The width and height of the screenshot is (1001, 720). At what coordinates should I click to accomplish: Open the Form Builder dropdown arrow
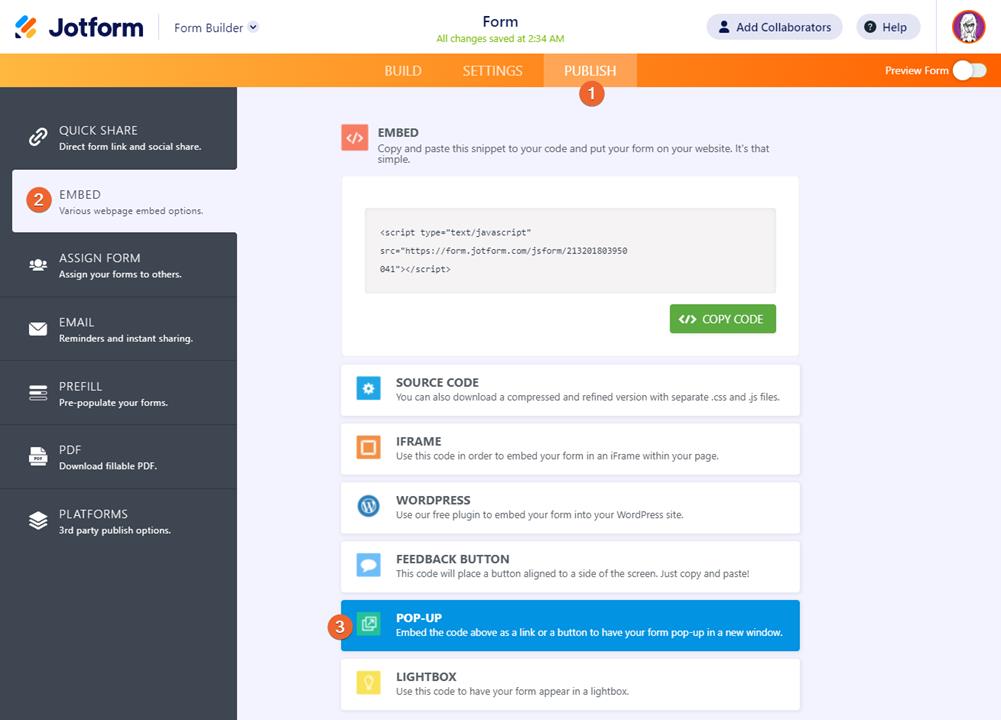point(253,27)
